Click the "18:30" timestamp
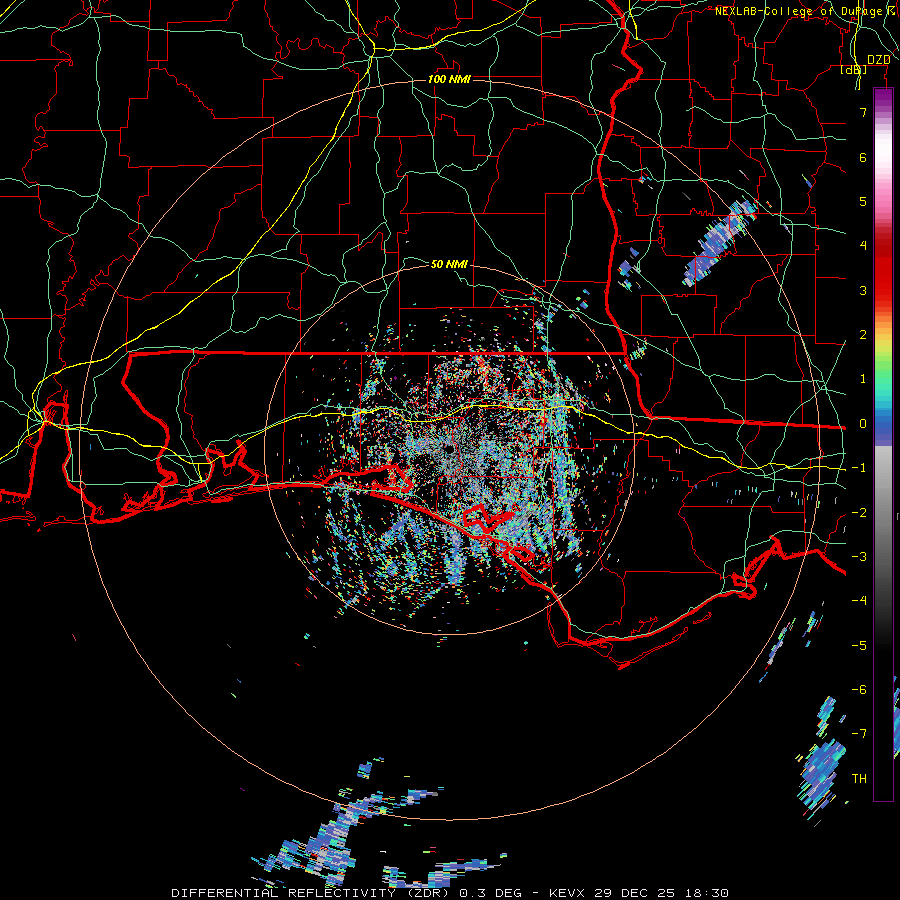Image resolution: width=900 pixels, height=900 pixels. click(709, 893)
